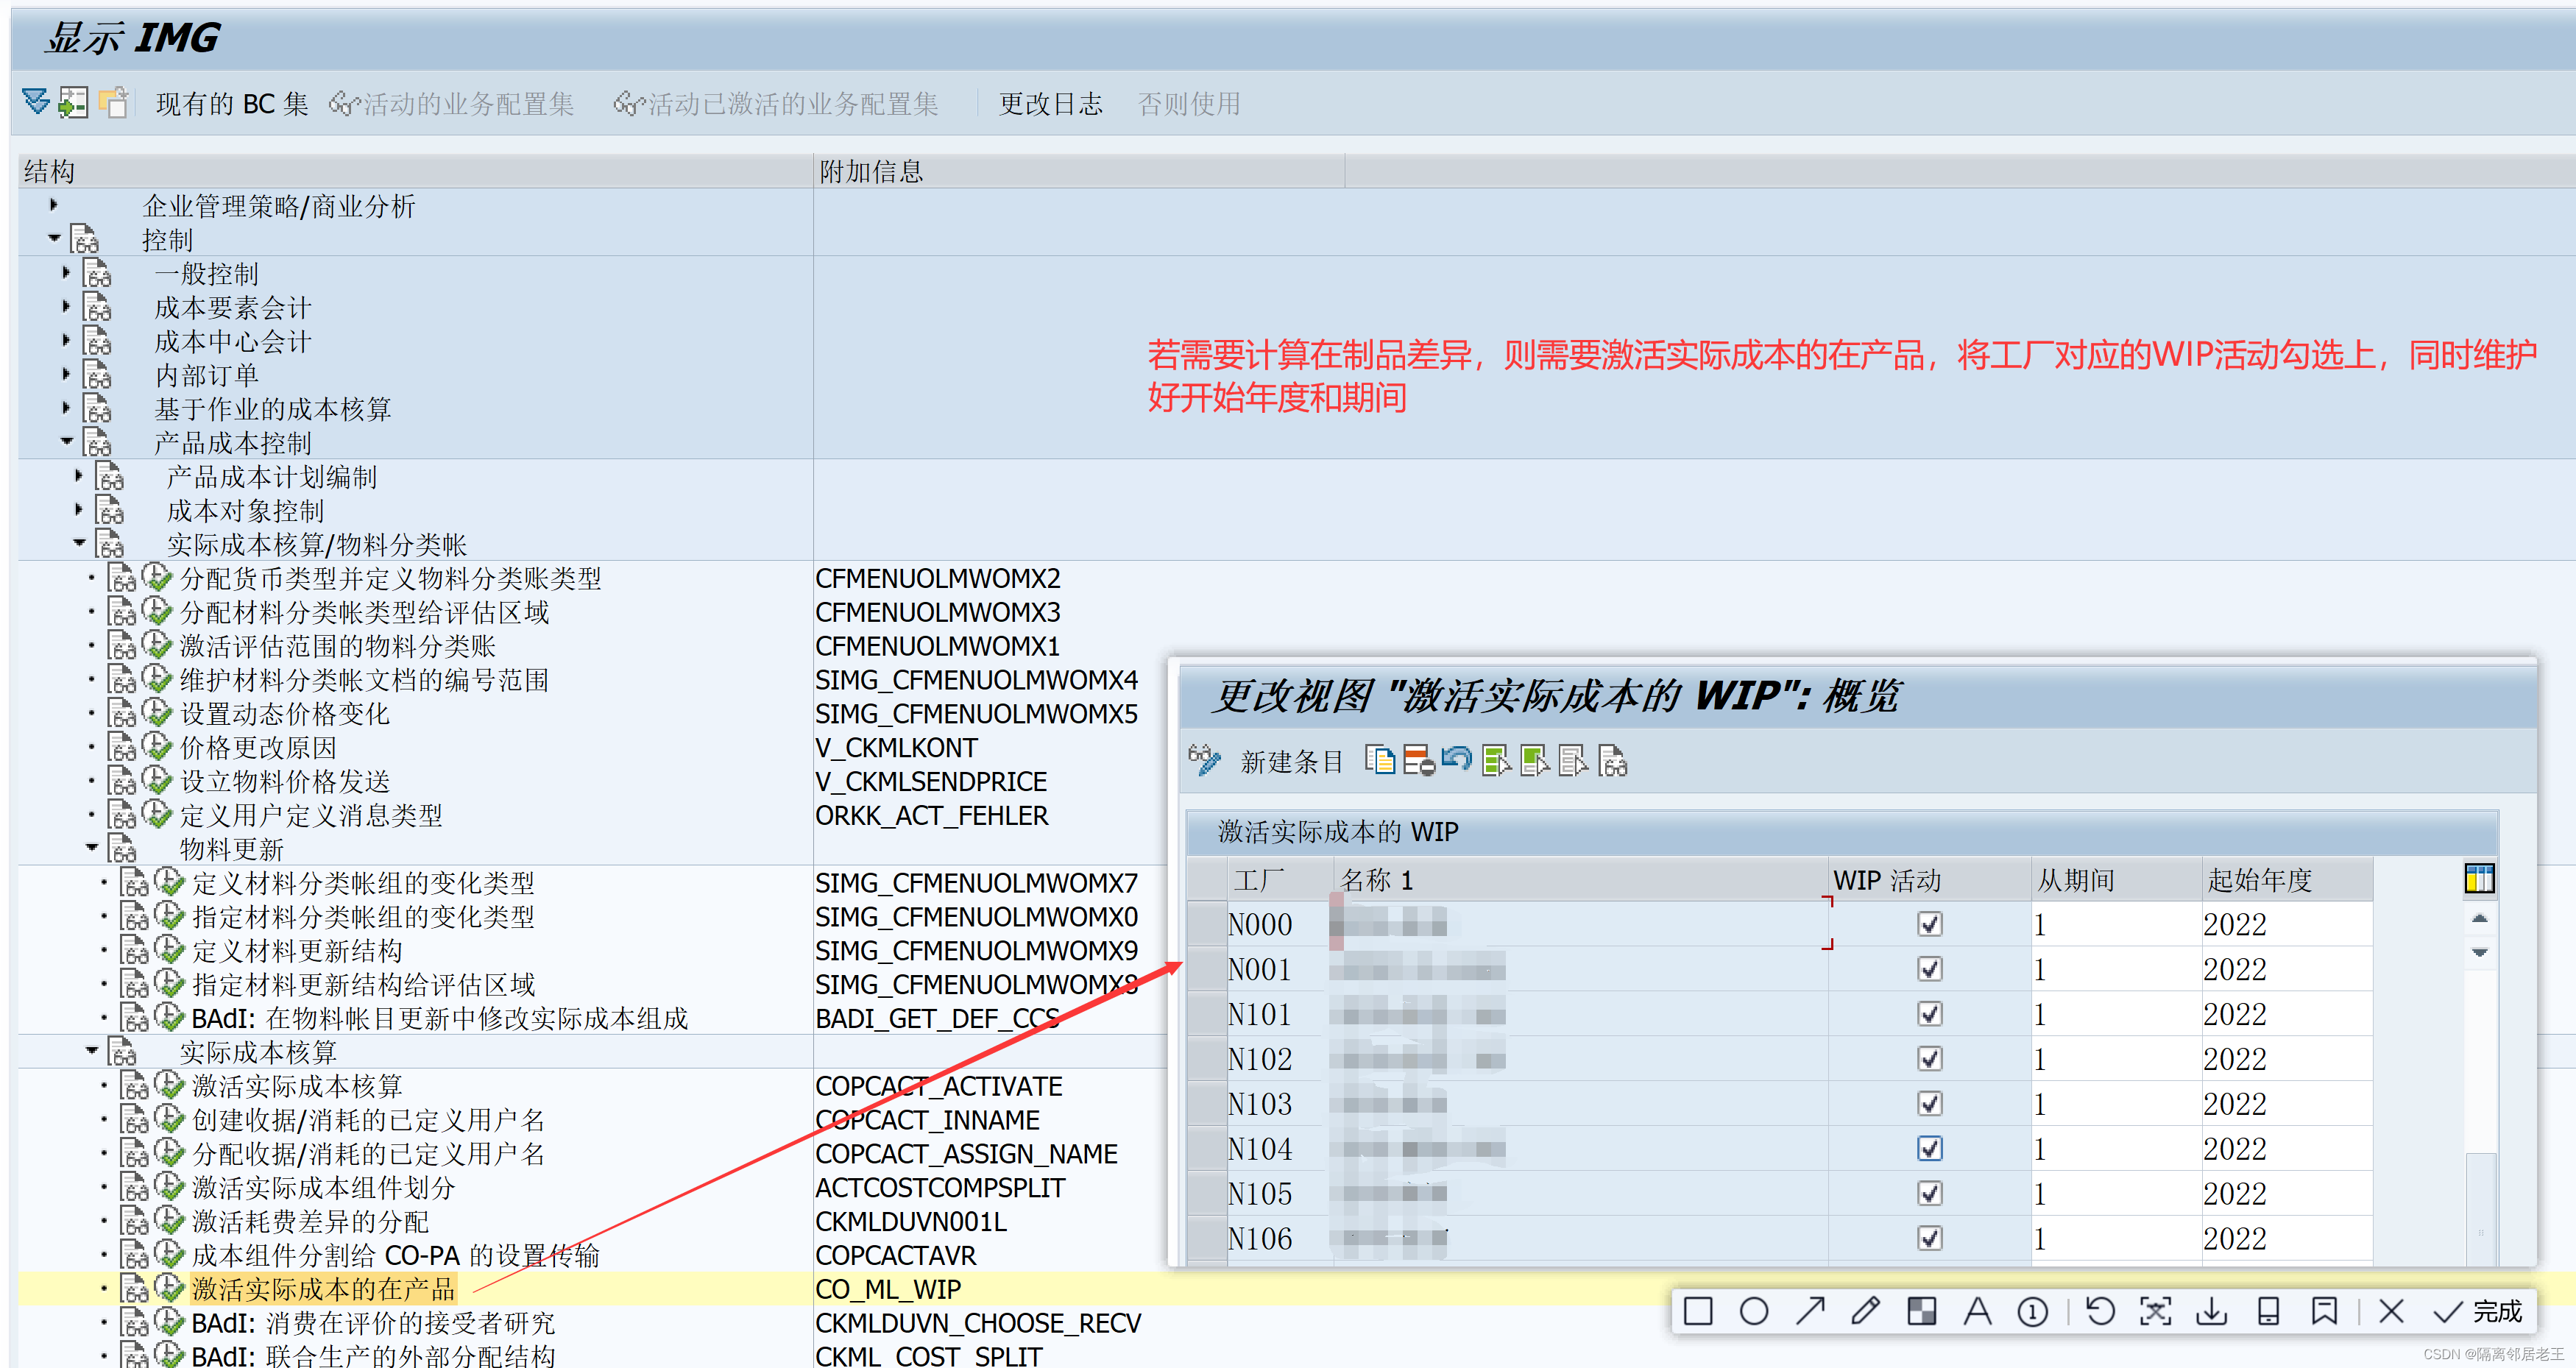Open 更改日志 from the toolbar
Image resolution: width=2576 pixels, height=1368 pixels.
pyautogui.click(x=1050, y=103)
